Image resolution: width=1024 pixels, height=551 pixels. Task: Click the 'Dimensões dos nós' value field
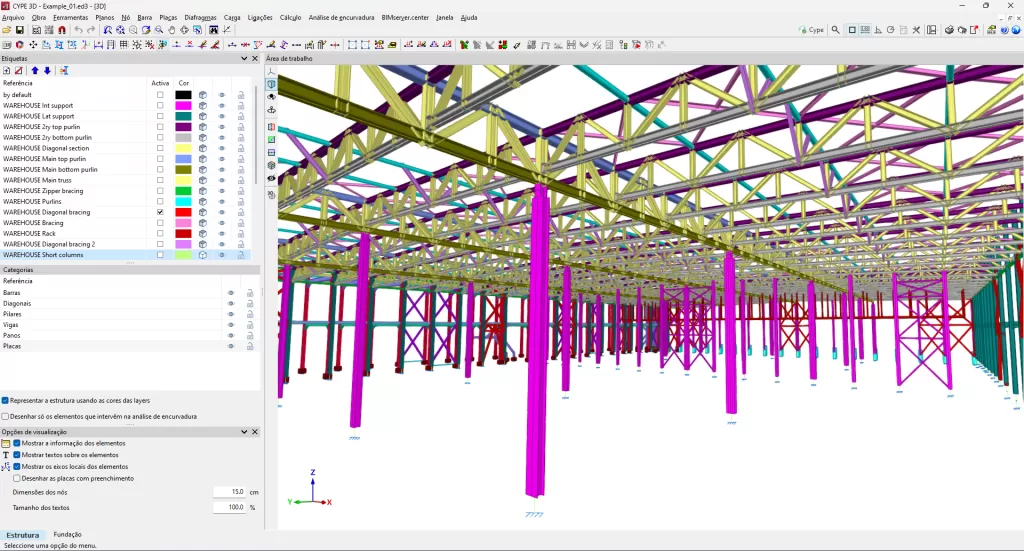pos(229,492)
